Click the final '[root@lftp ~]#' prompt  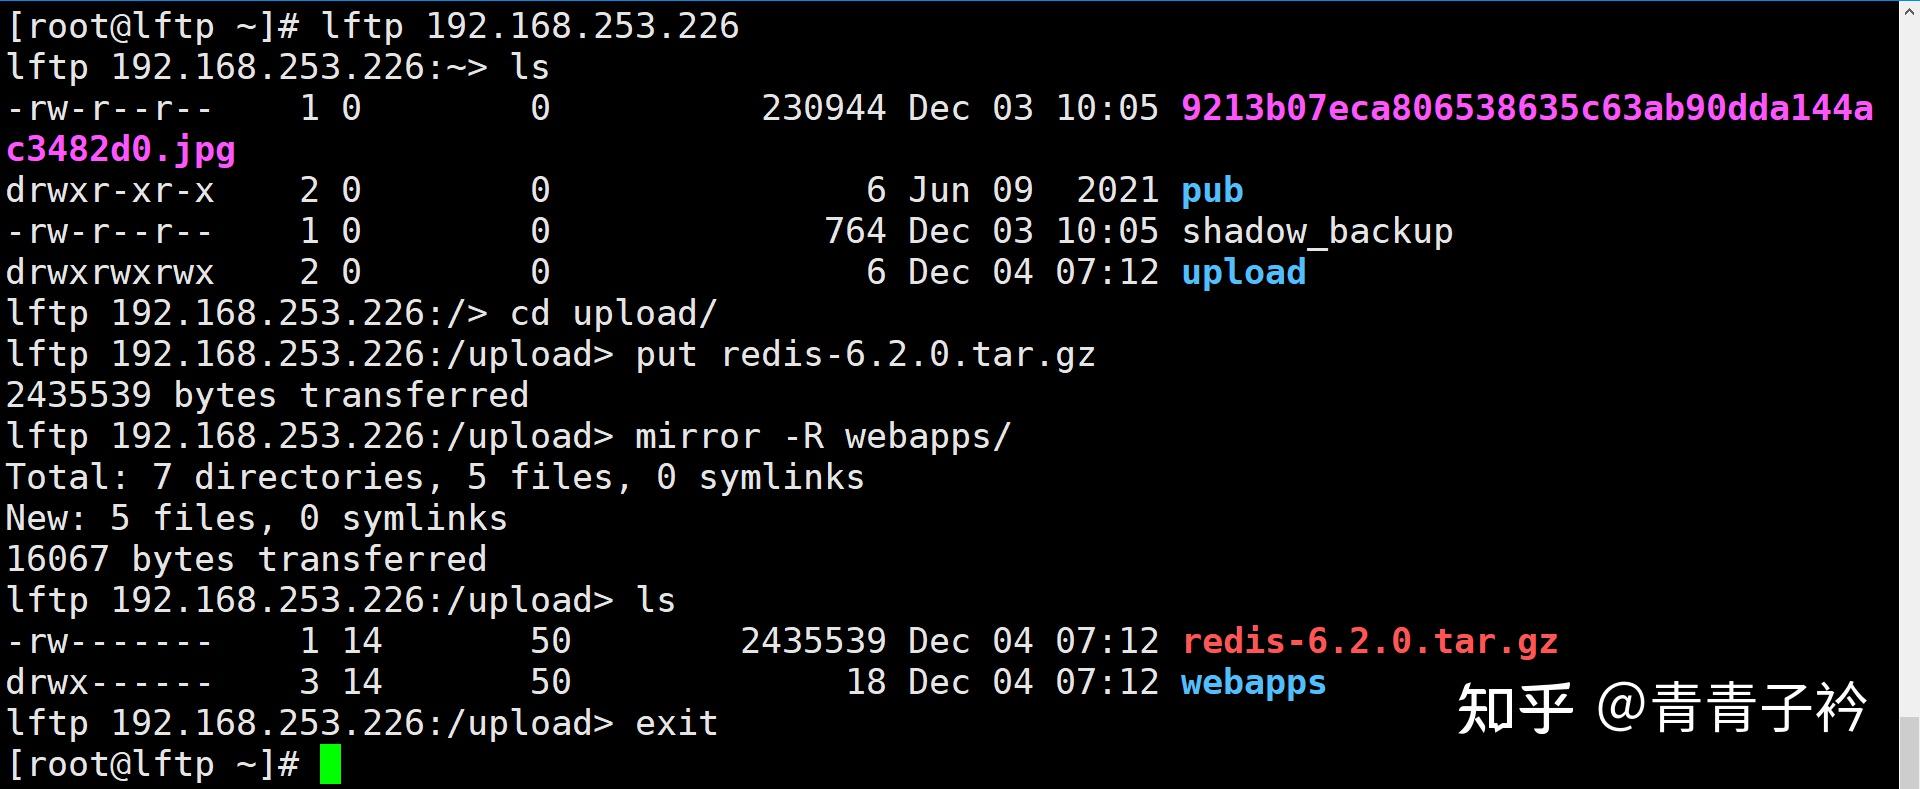[153, 765]
